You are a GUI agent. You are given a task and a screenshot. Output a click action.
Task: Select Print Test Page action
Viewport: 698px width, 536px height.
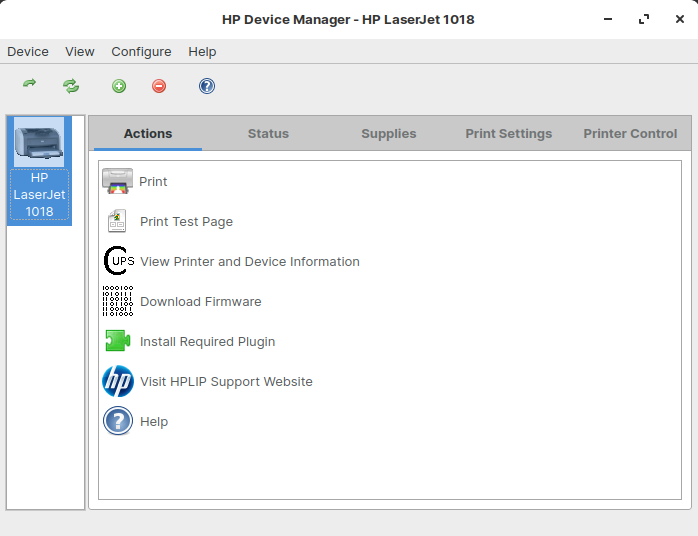click(186, 221)
